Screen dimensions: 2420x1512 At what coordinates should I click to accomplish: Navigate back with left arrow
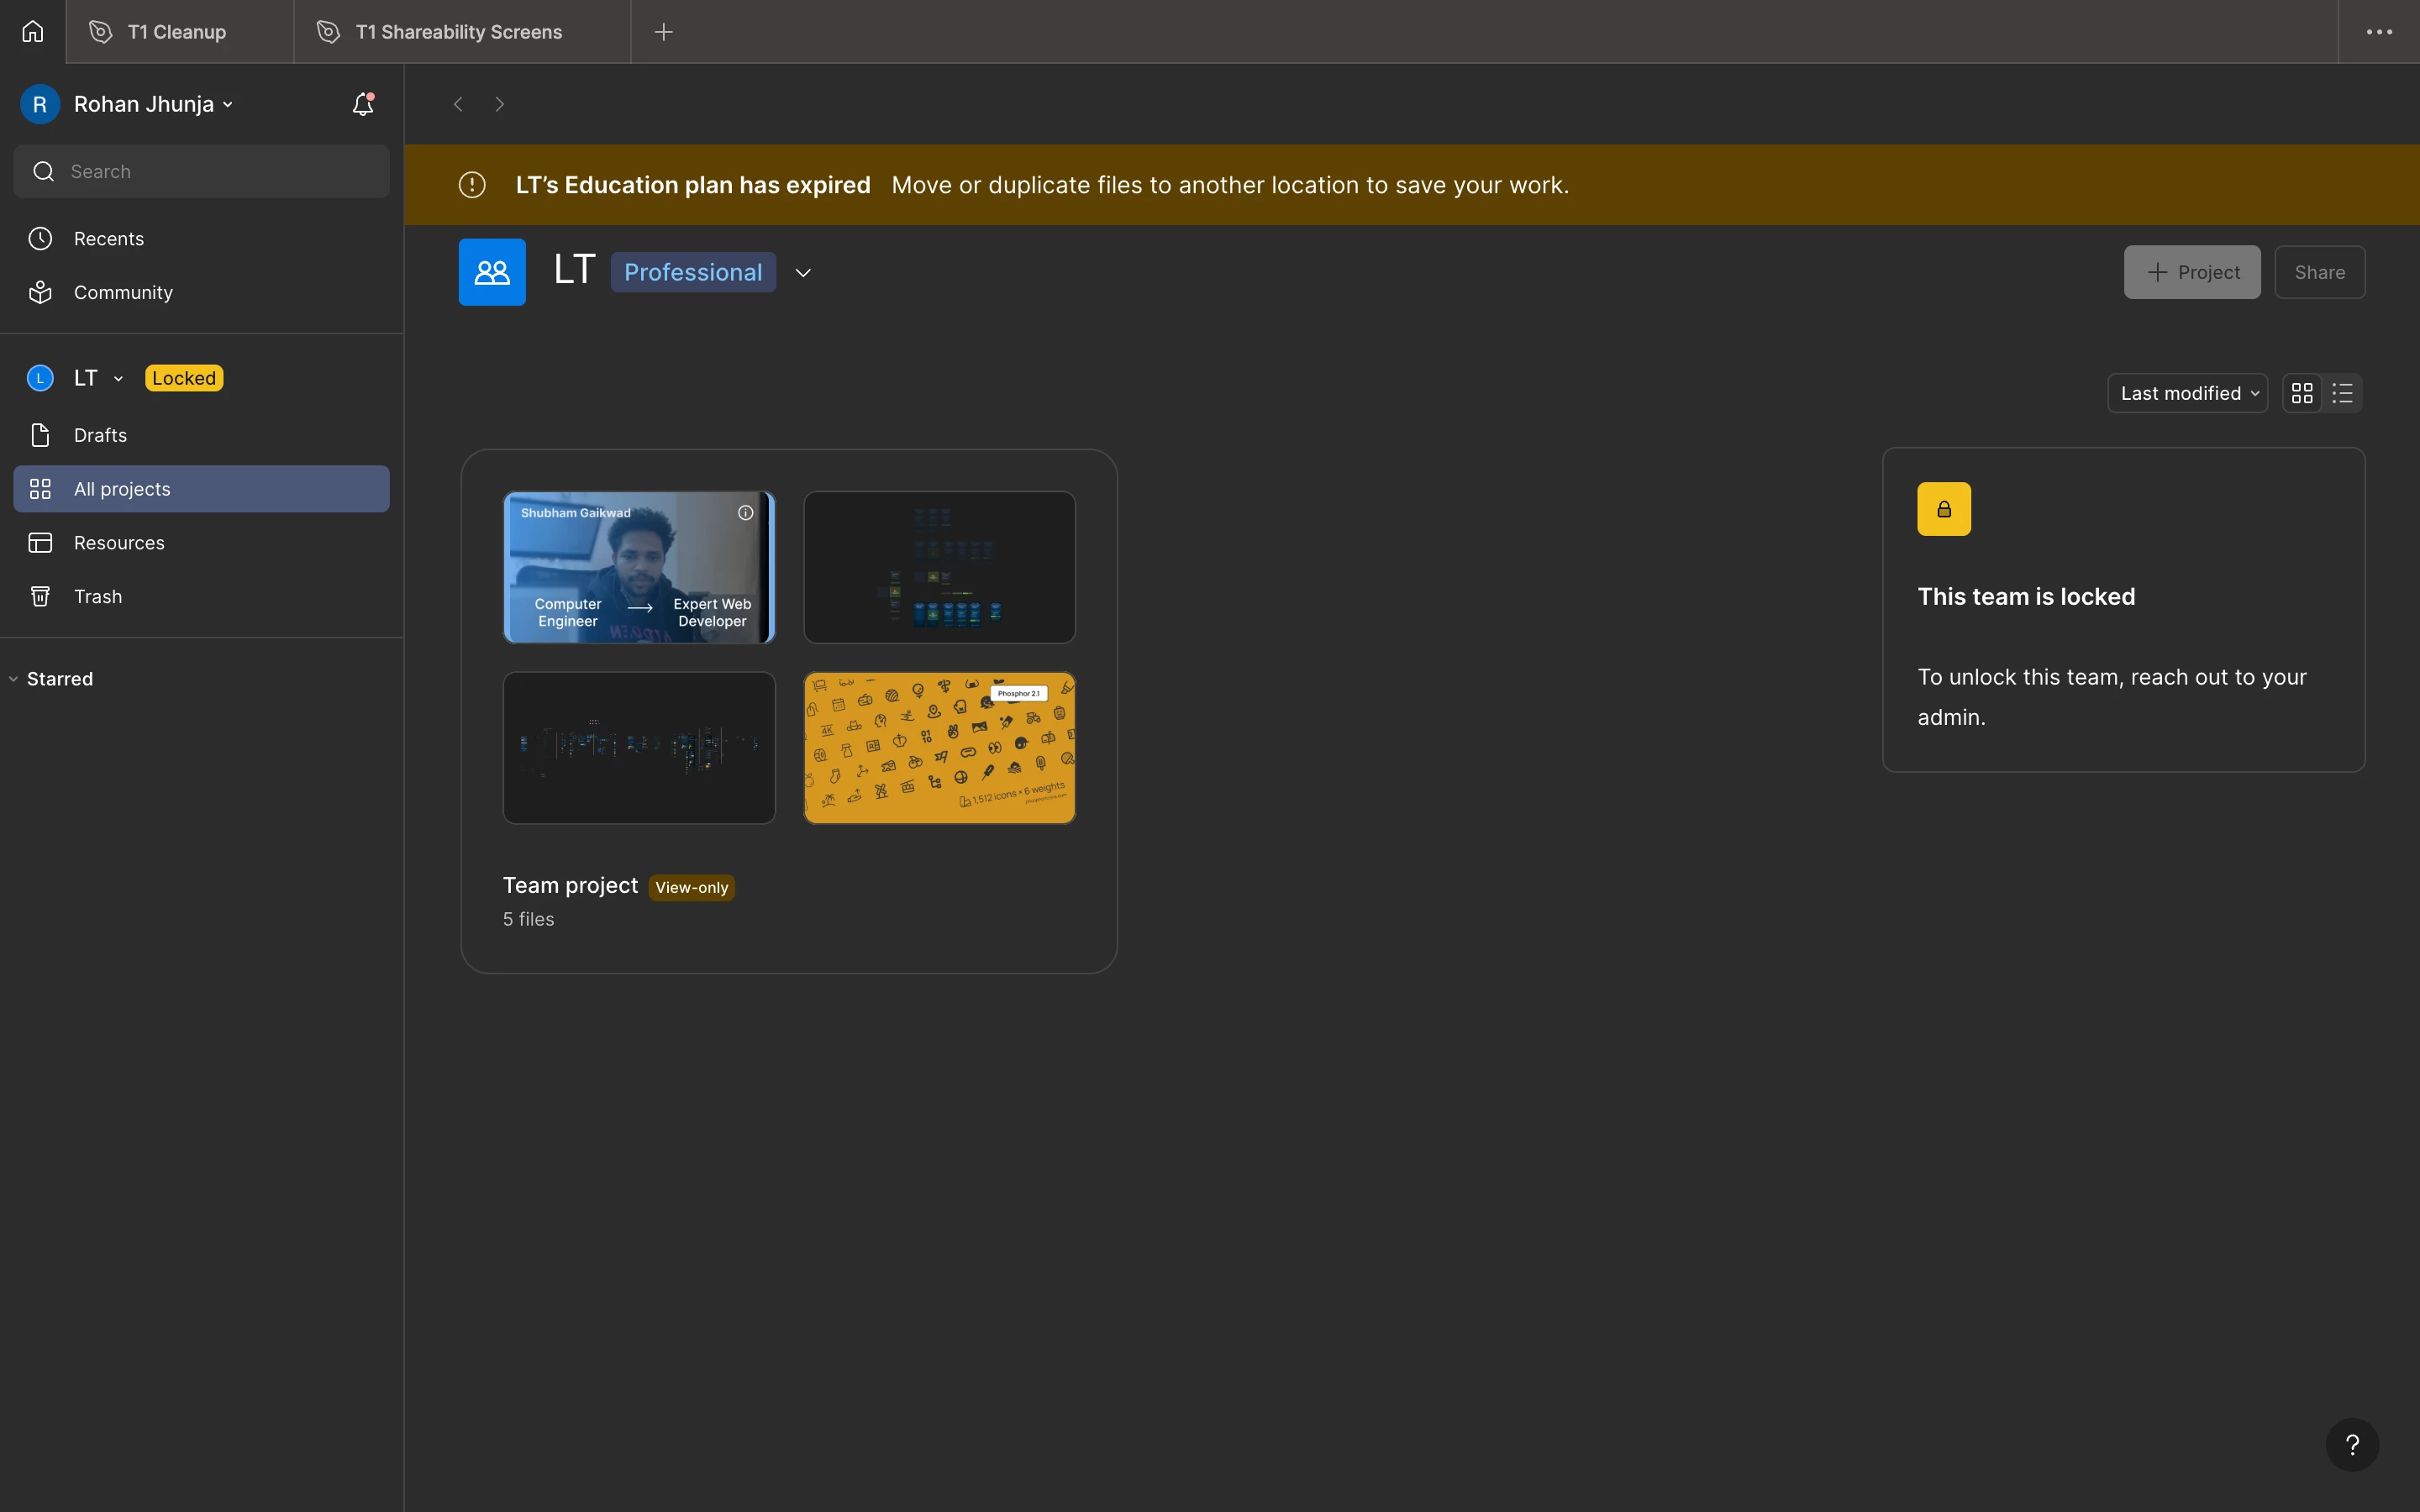[458, 104]
